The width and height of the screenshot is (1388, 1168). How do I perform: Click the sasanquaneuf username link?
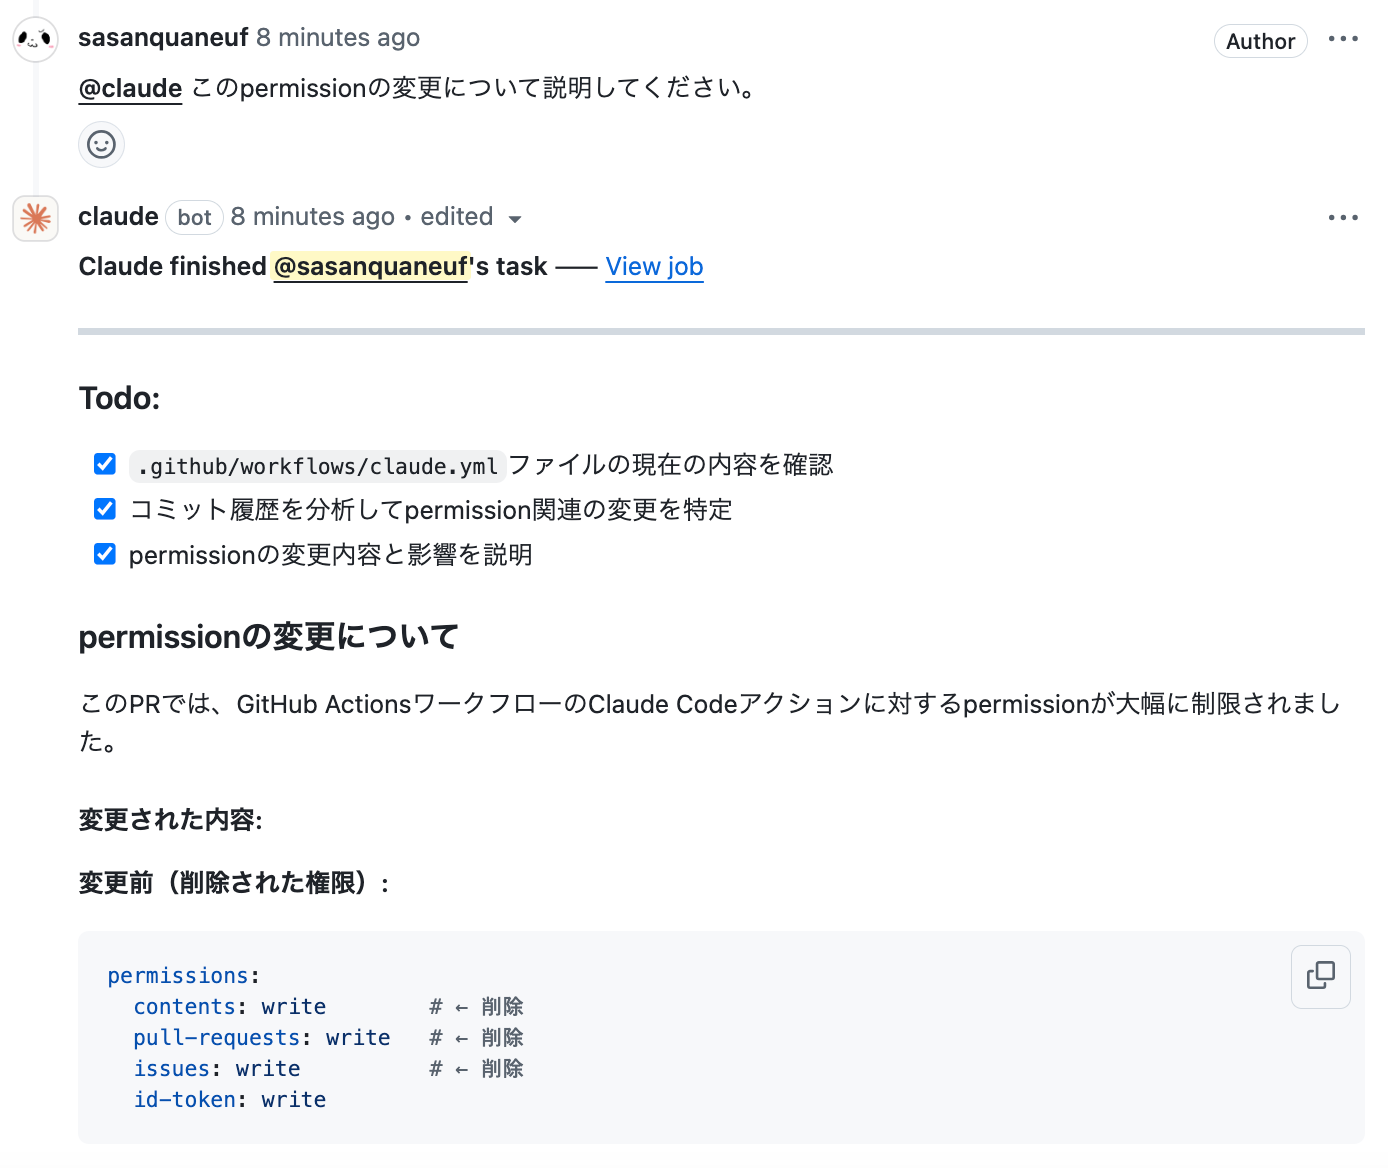click(x=163, y=38)
